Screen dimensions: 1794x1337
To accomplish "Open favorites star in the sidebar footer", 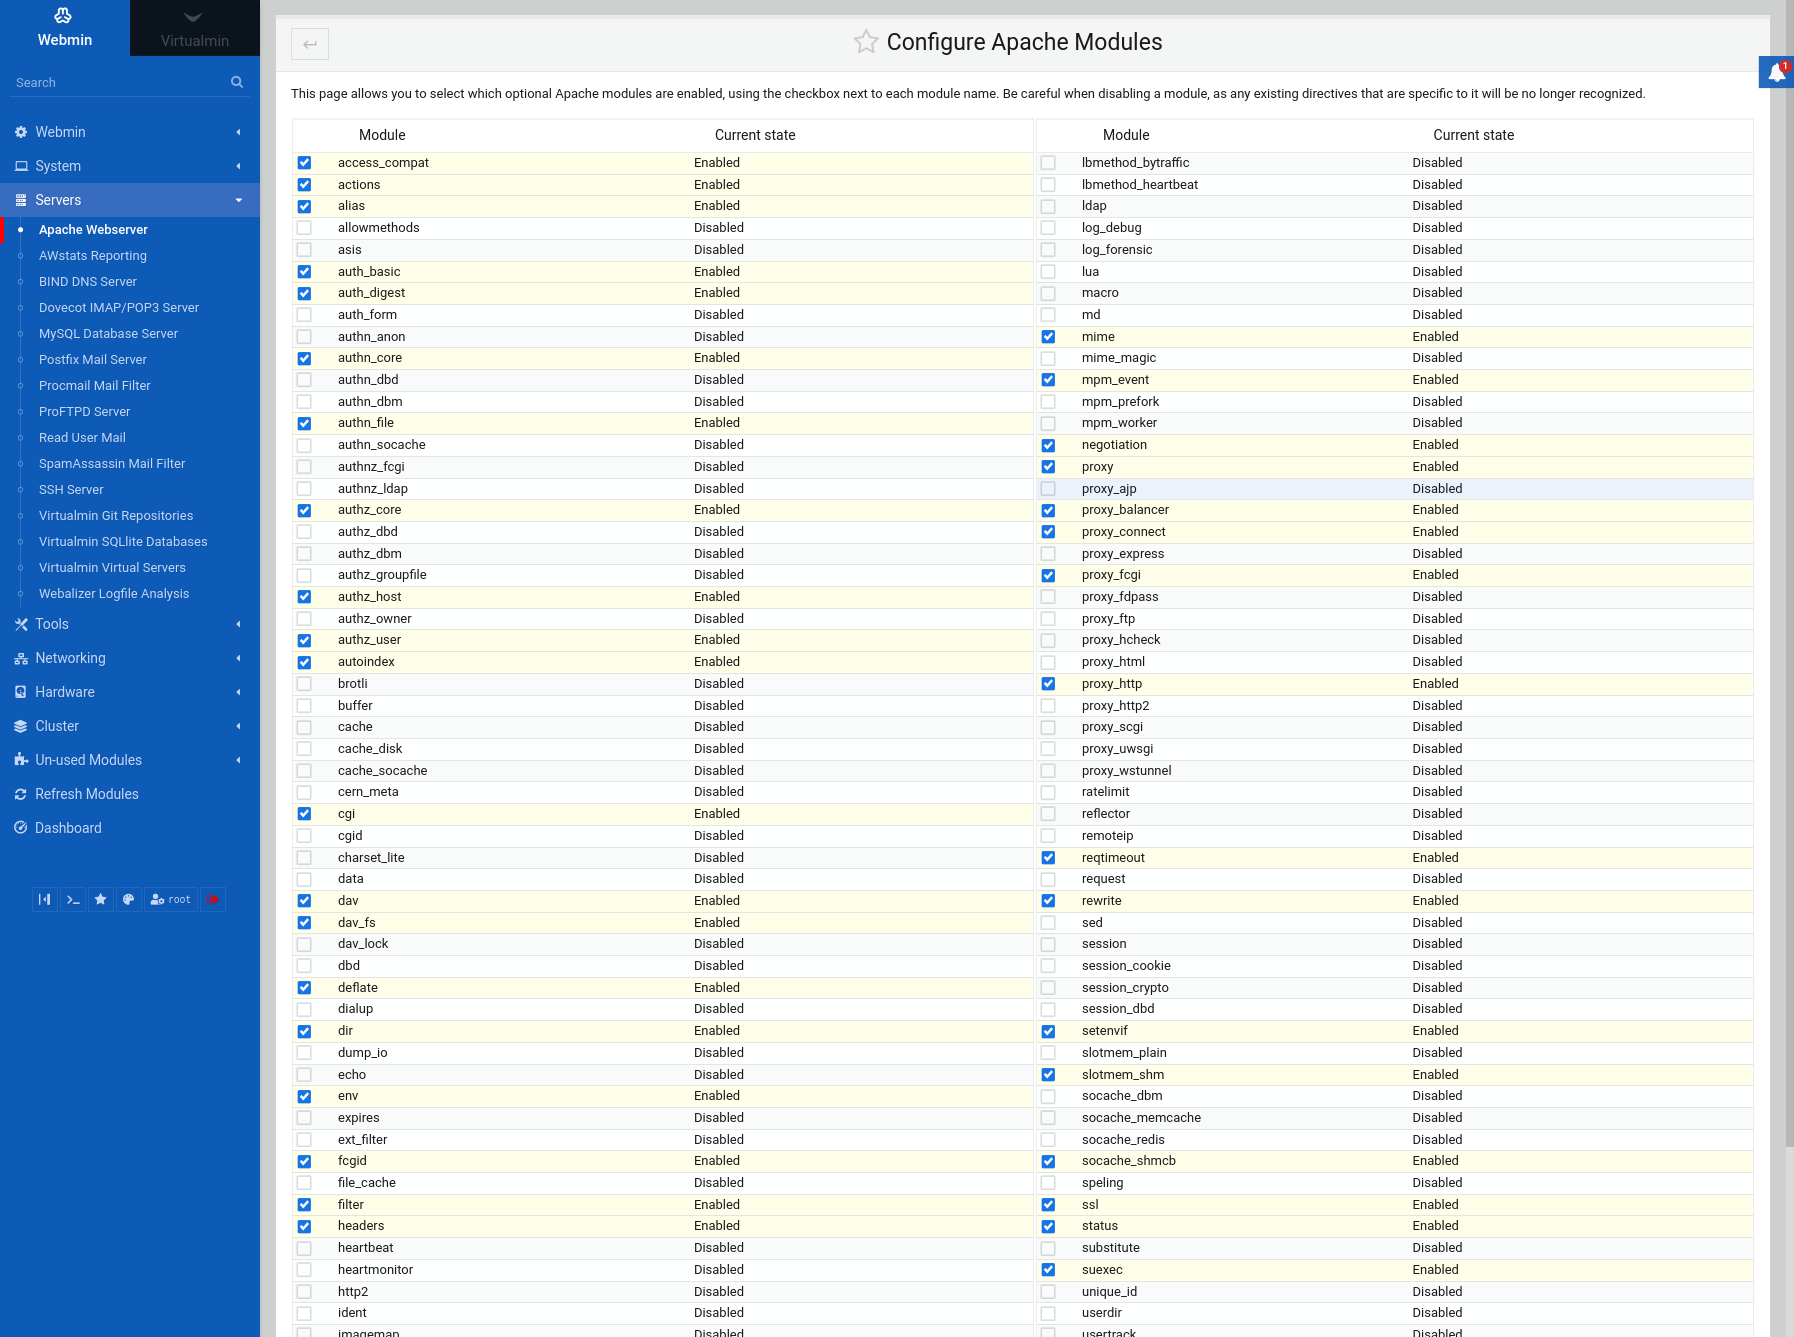I will pos(101,899).
